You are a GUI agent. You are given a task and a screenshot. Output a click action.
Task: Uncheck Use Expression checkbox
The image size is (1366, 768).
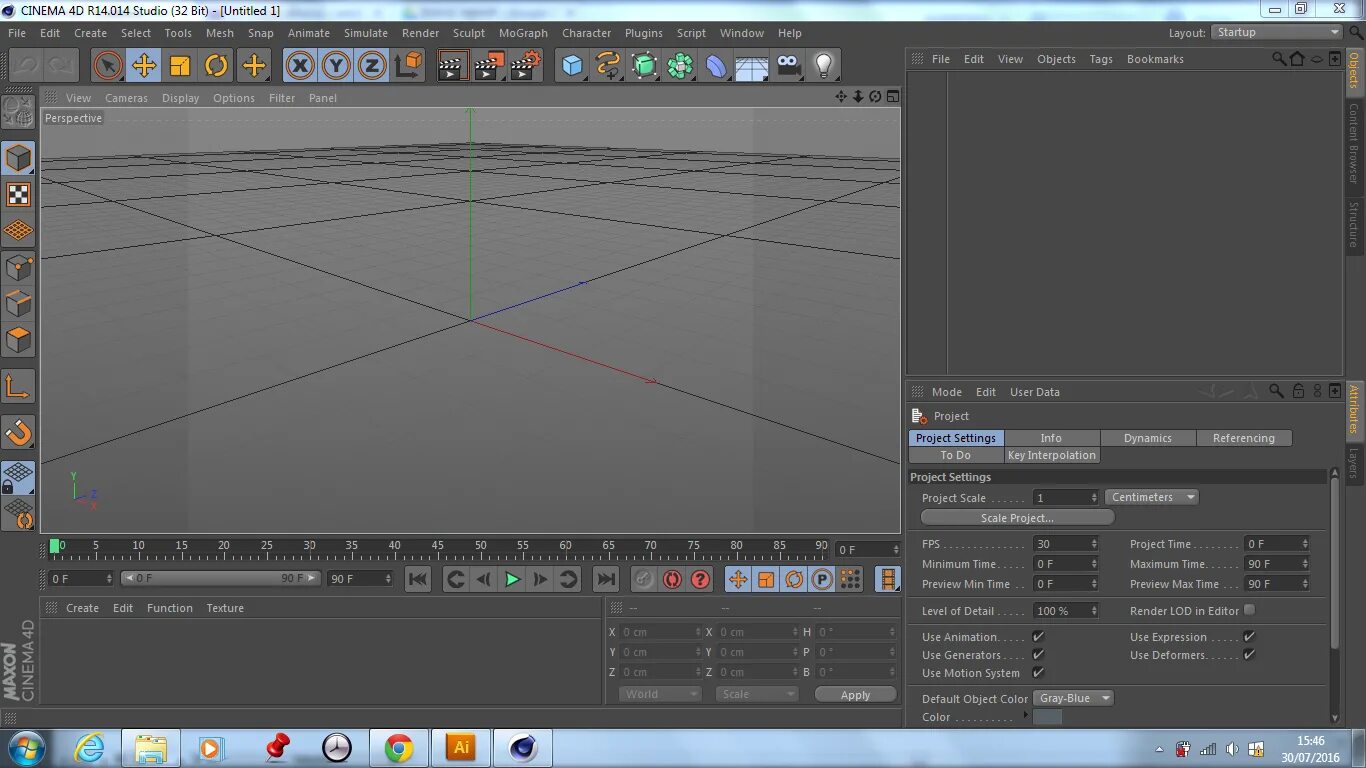click(1249, 637)
